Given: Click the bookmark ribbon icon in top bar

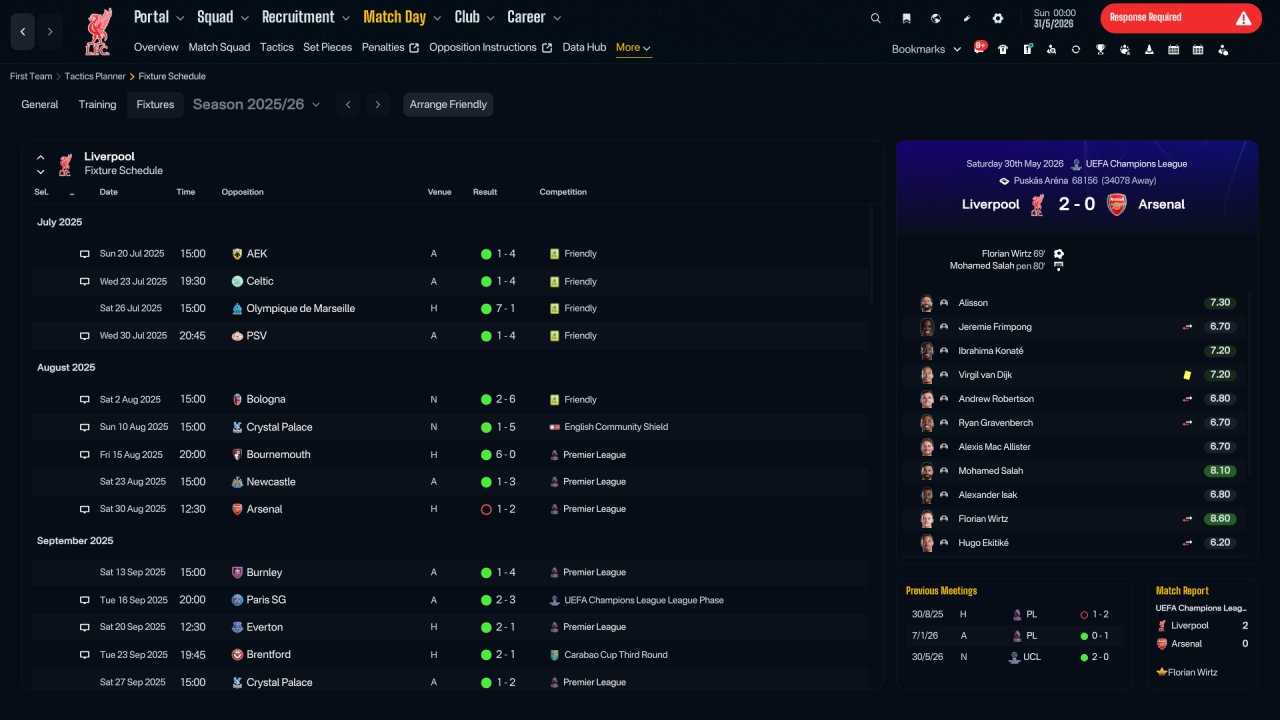Looking at the screenshot, I should pos(906,18).
